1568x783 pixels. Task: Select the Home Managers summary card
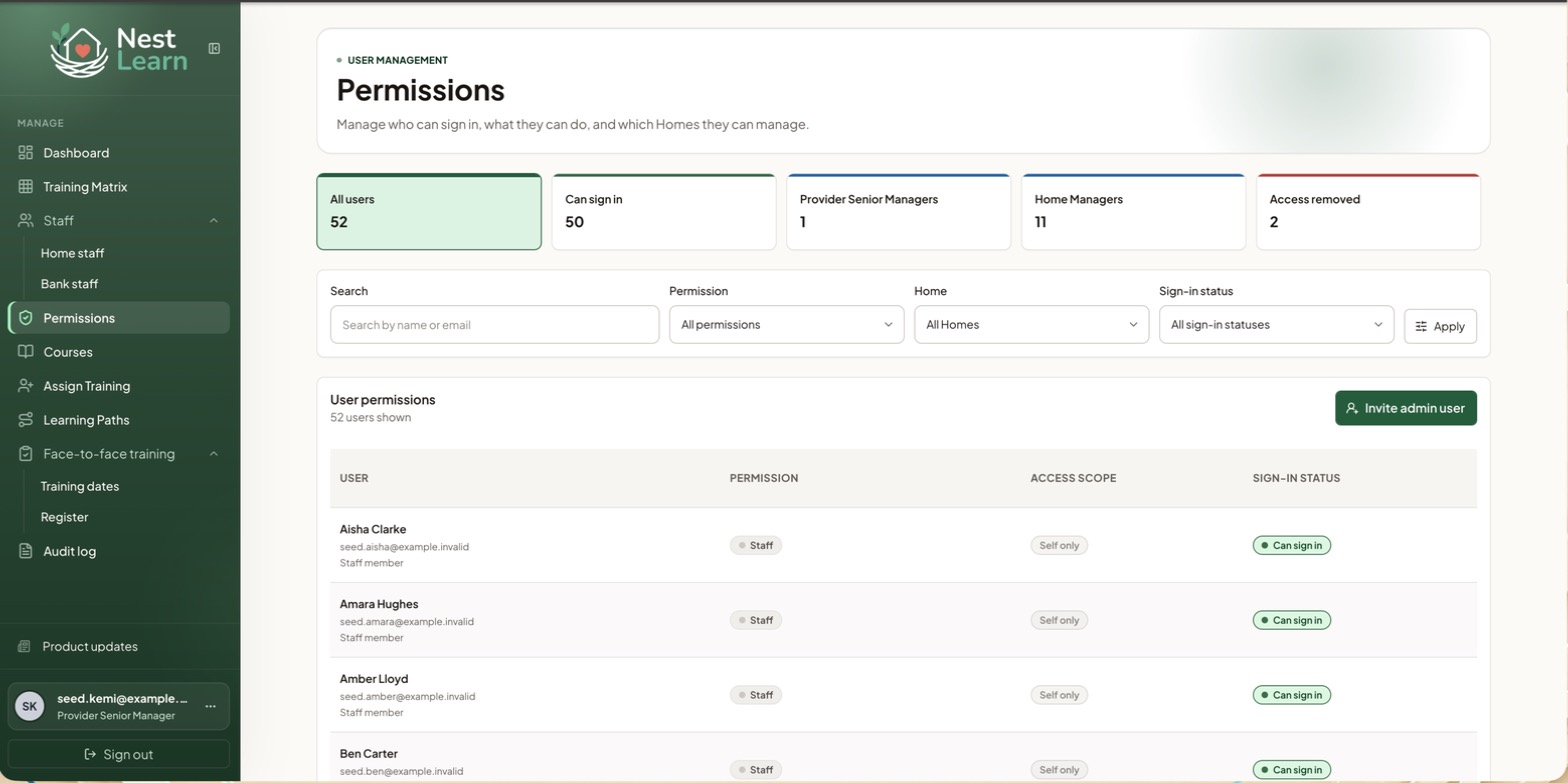1133,212
